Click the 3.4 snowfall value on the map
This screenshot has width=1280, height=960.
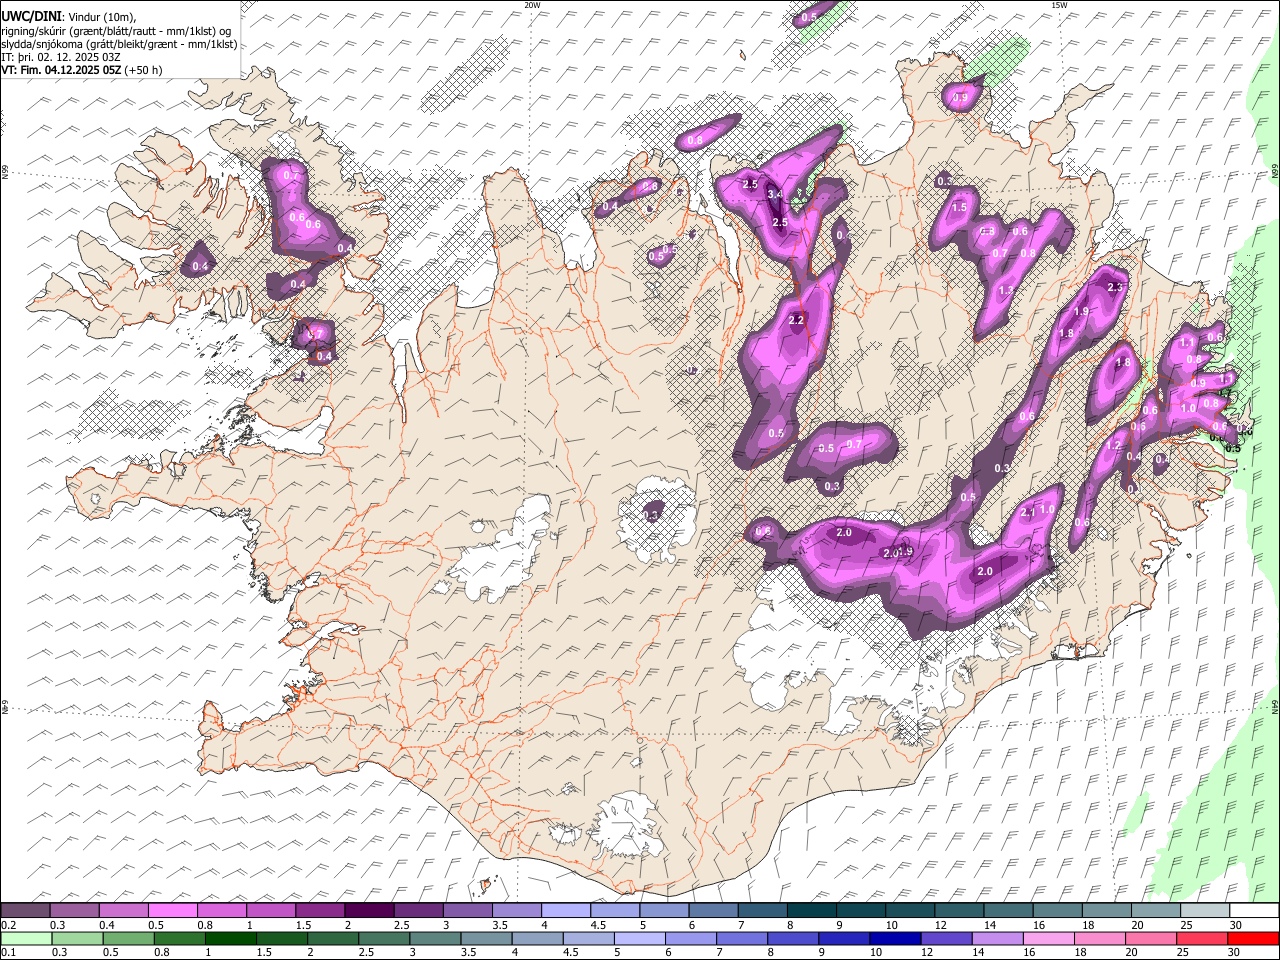pos(774,194)
